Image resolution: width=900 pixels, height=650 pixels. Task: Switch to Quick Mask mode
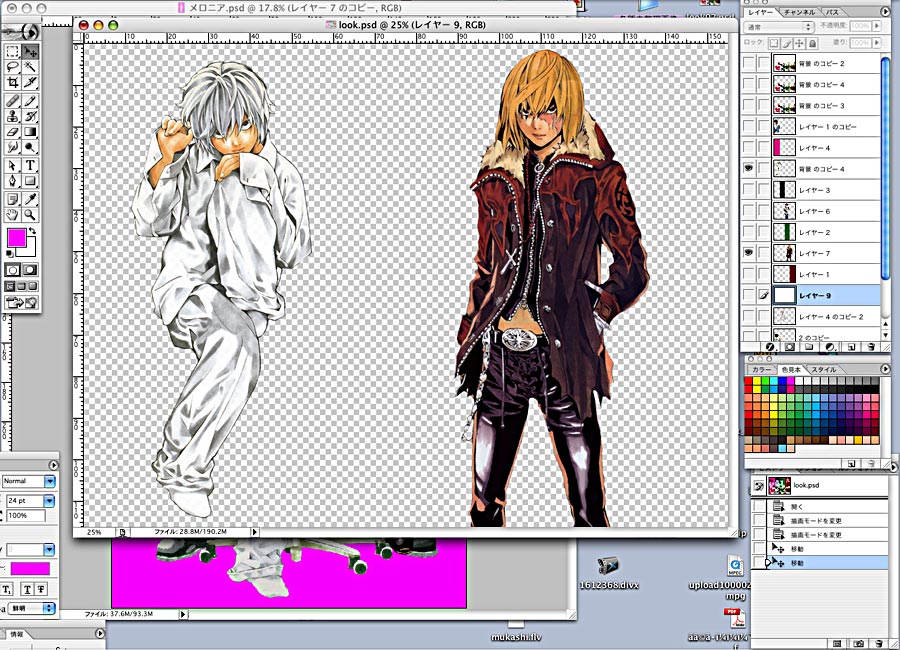pyautogui.click(x=30, y=269)
